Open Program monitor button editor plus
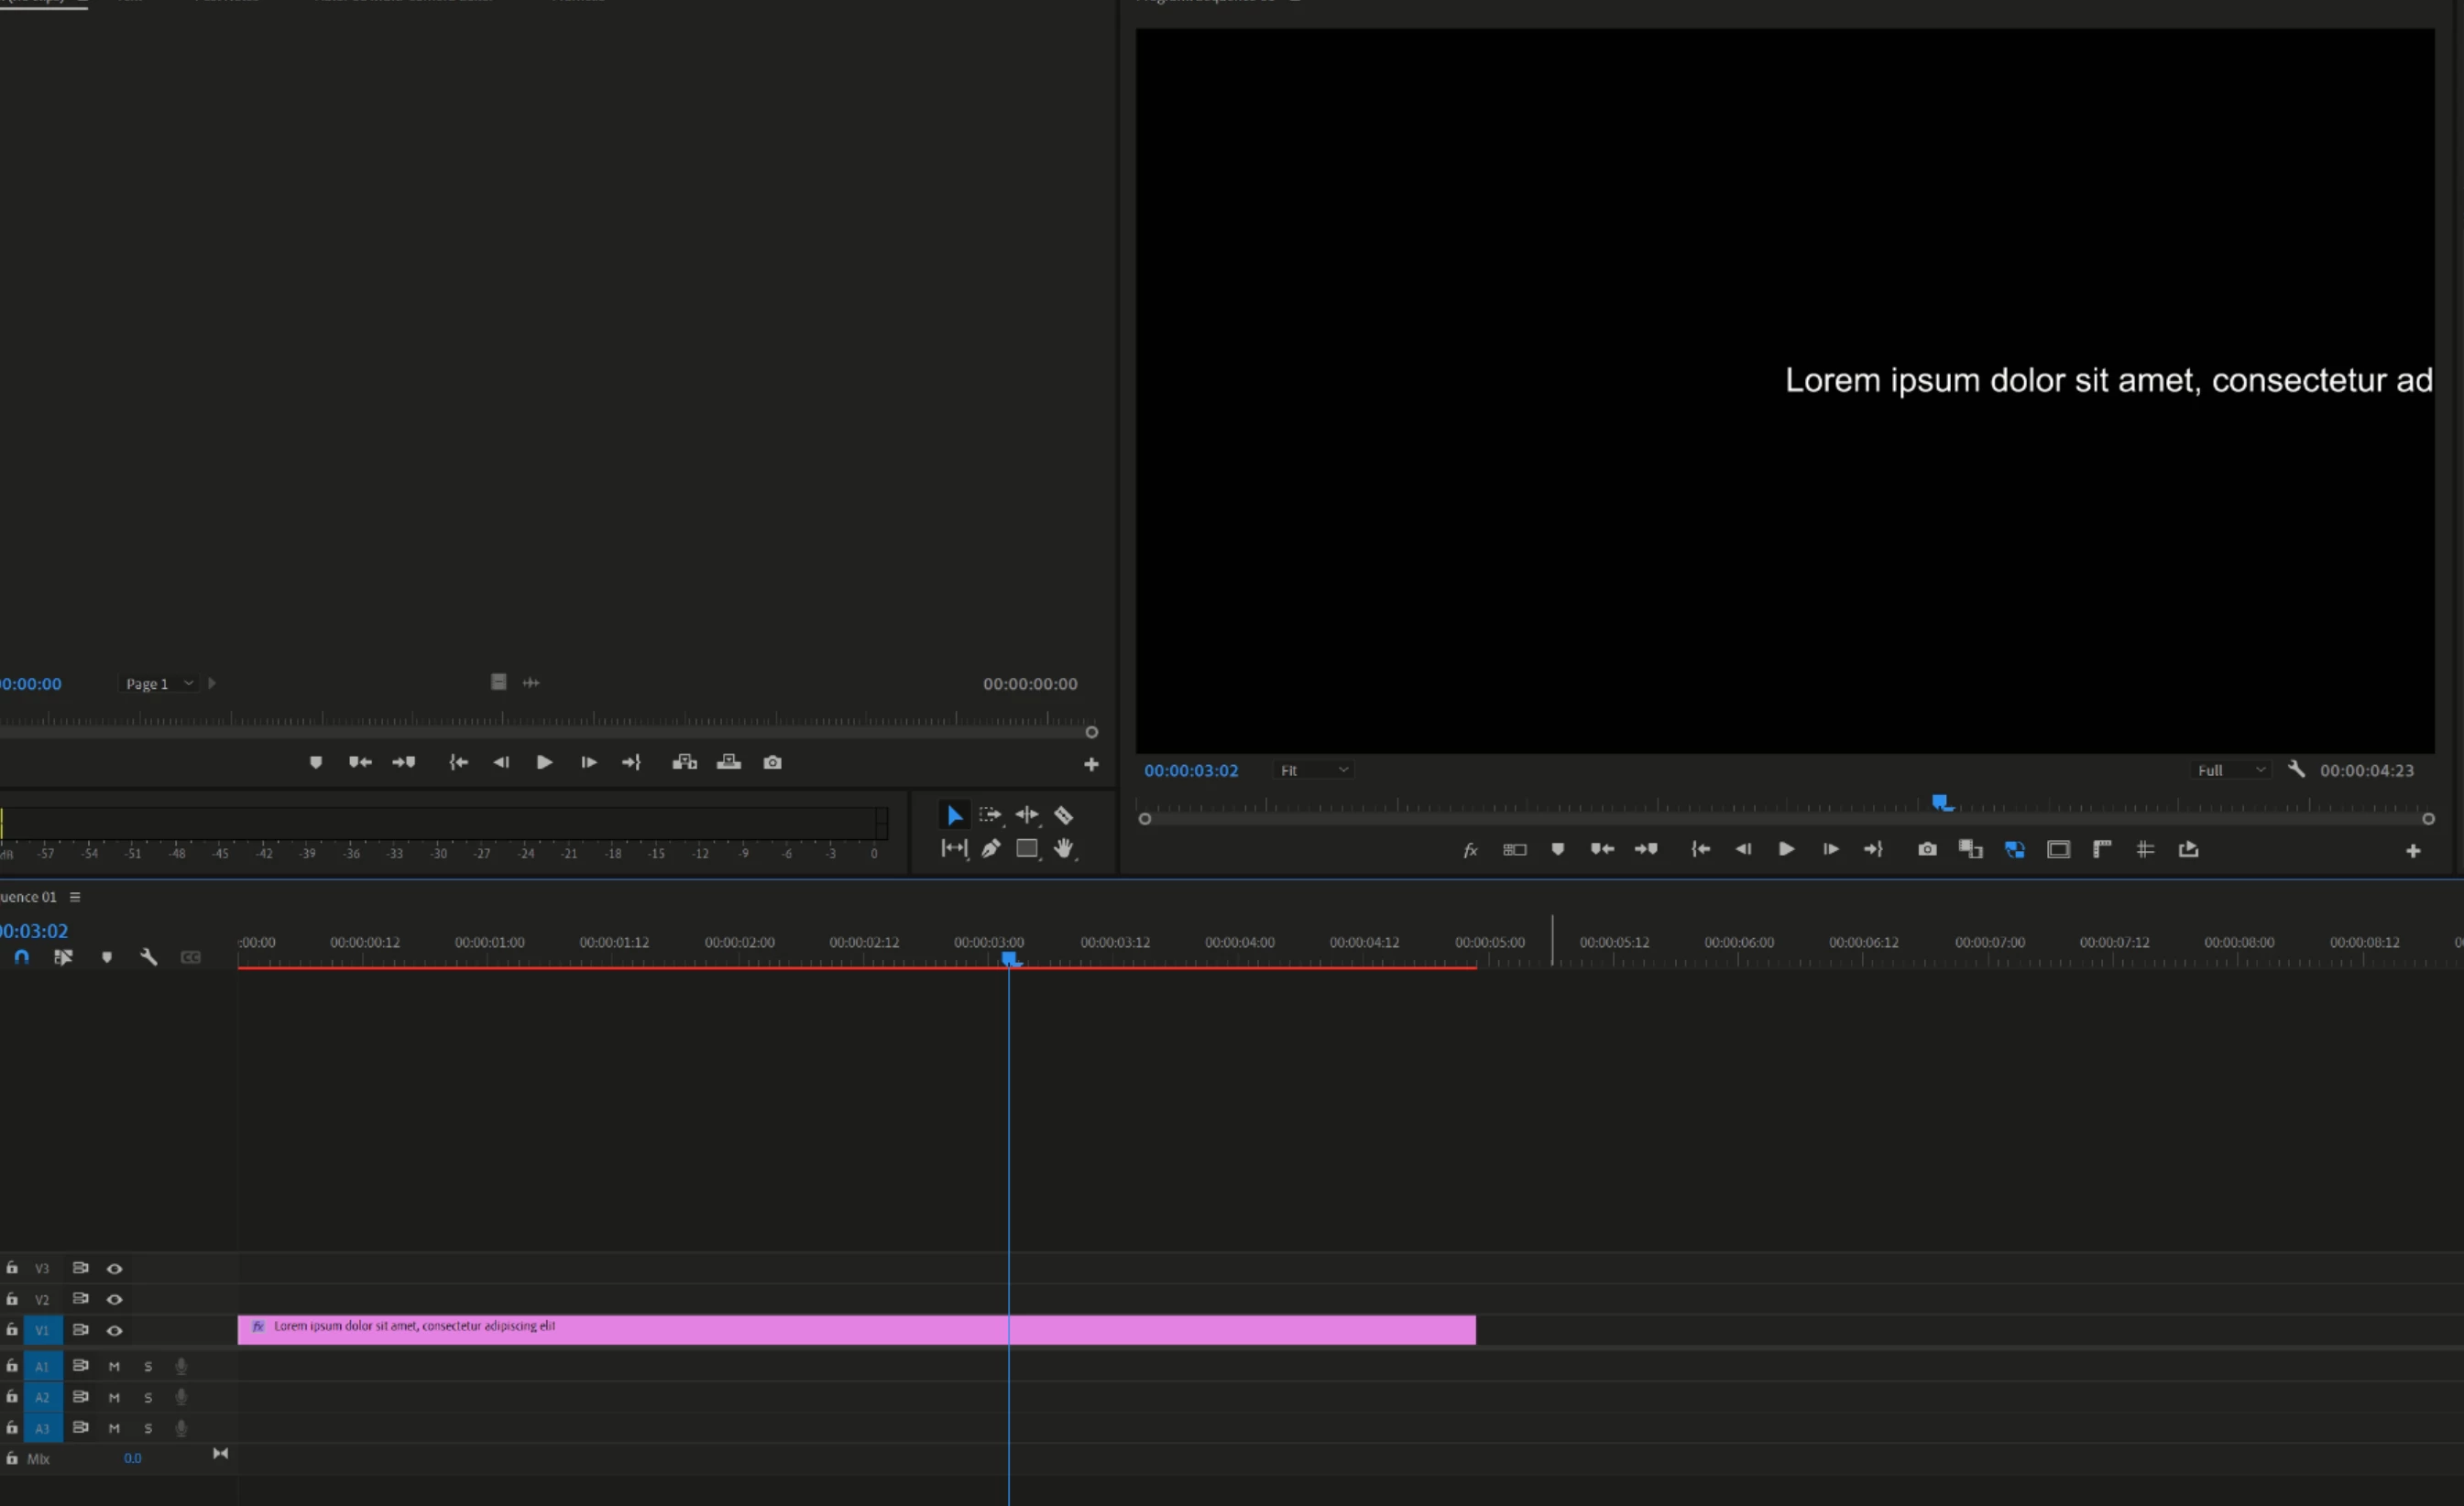The height and width of the screenshot is (1506, 2464). pyautogui.click(x=2412, y=851)
